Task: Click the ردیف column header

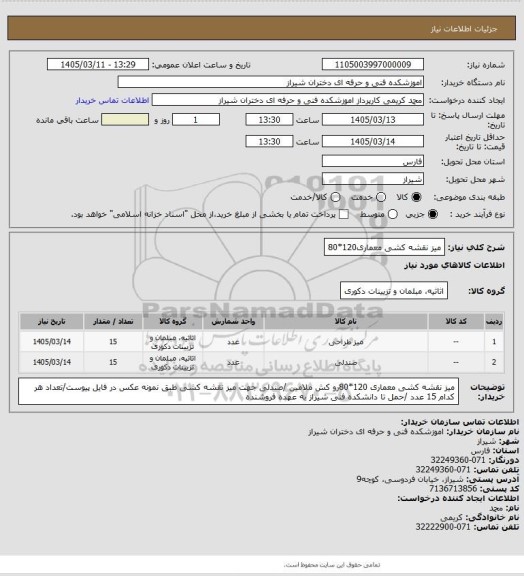Action: pyautogui.click(x=494, y=321)
